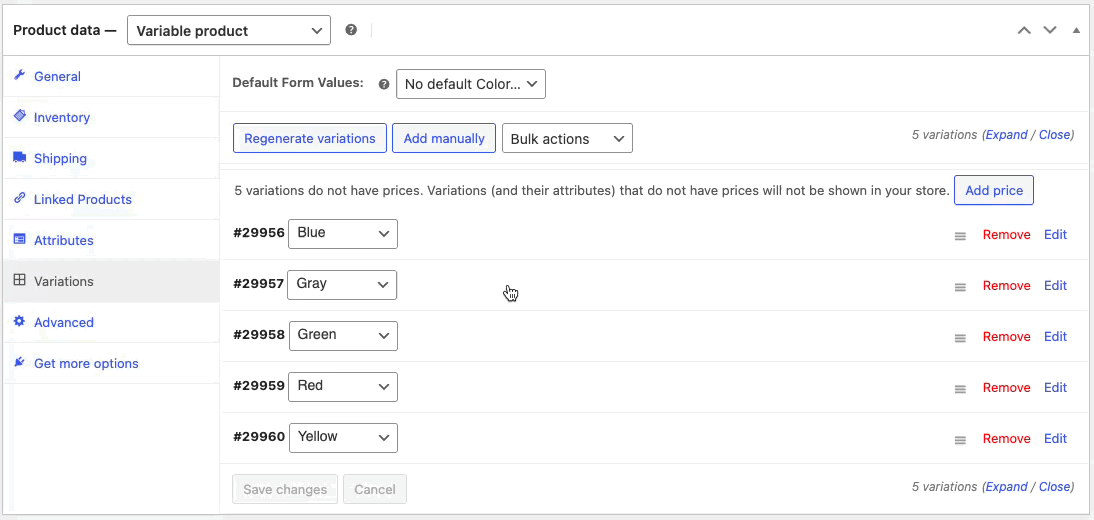Image resolution: width=1094 pixels, height=520 pixels.
Task: Open the No default Color dropdown
Action: coord(471,84)
